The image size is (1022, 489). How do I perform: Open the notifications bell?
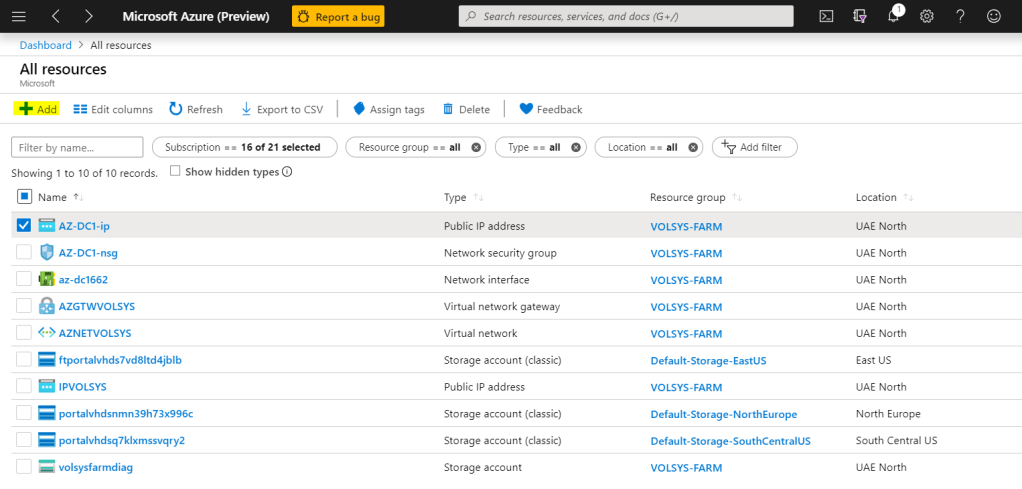click(x=893, y=16)
